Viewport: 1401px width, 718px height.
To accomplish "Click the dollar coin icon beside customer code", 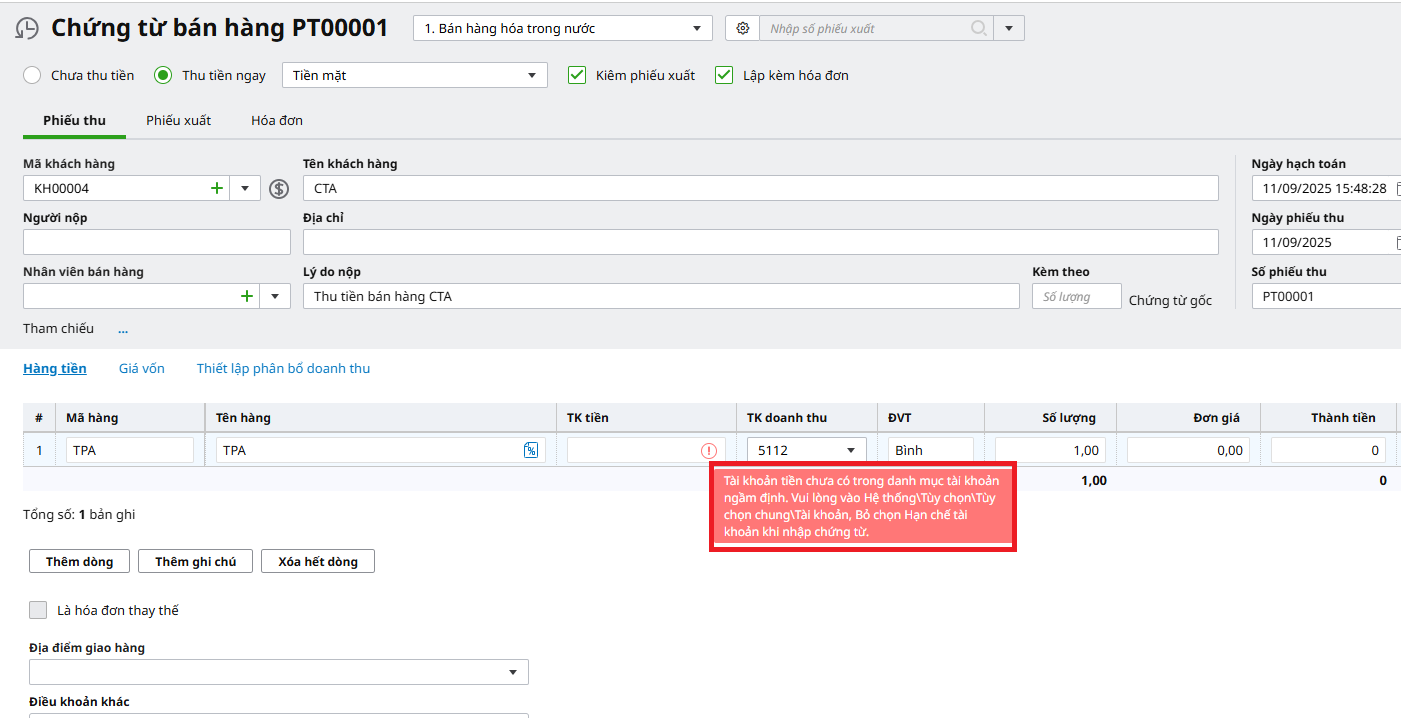I will coord(279,189).
